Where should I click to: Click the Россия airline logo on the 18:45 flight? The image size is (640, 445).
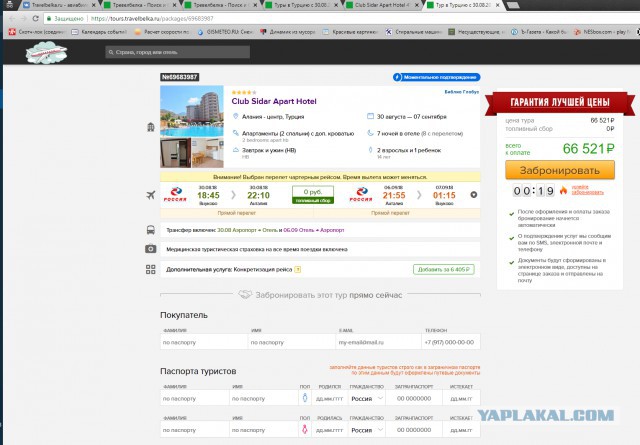175,194
